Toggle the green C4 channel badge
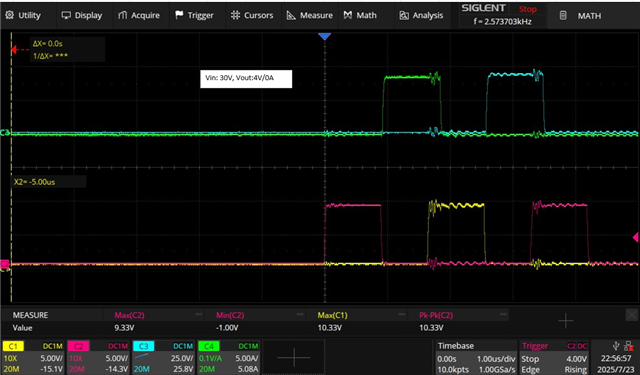The height and width of the screenshot is (375, 640). click(x=209, y=346)
